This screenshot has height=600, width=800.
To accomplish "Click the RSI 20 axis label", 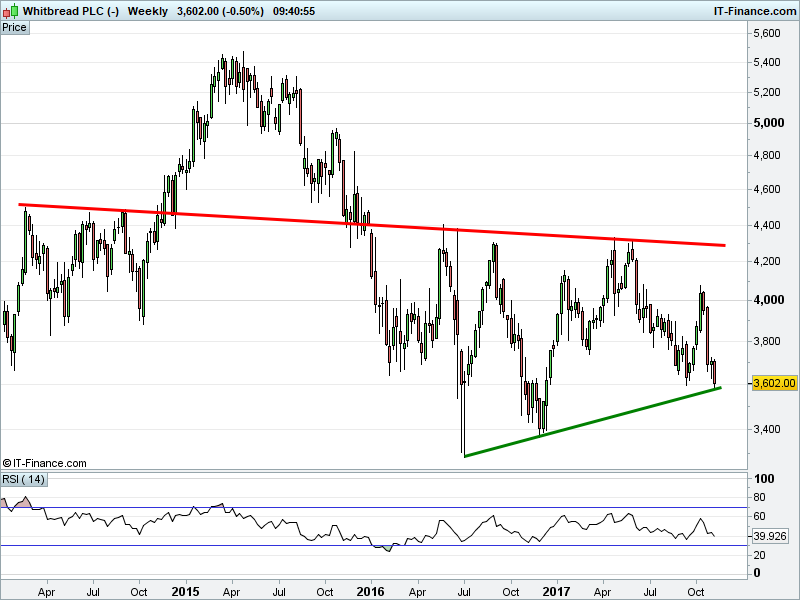I will pos(759,555).
